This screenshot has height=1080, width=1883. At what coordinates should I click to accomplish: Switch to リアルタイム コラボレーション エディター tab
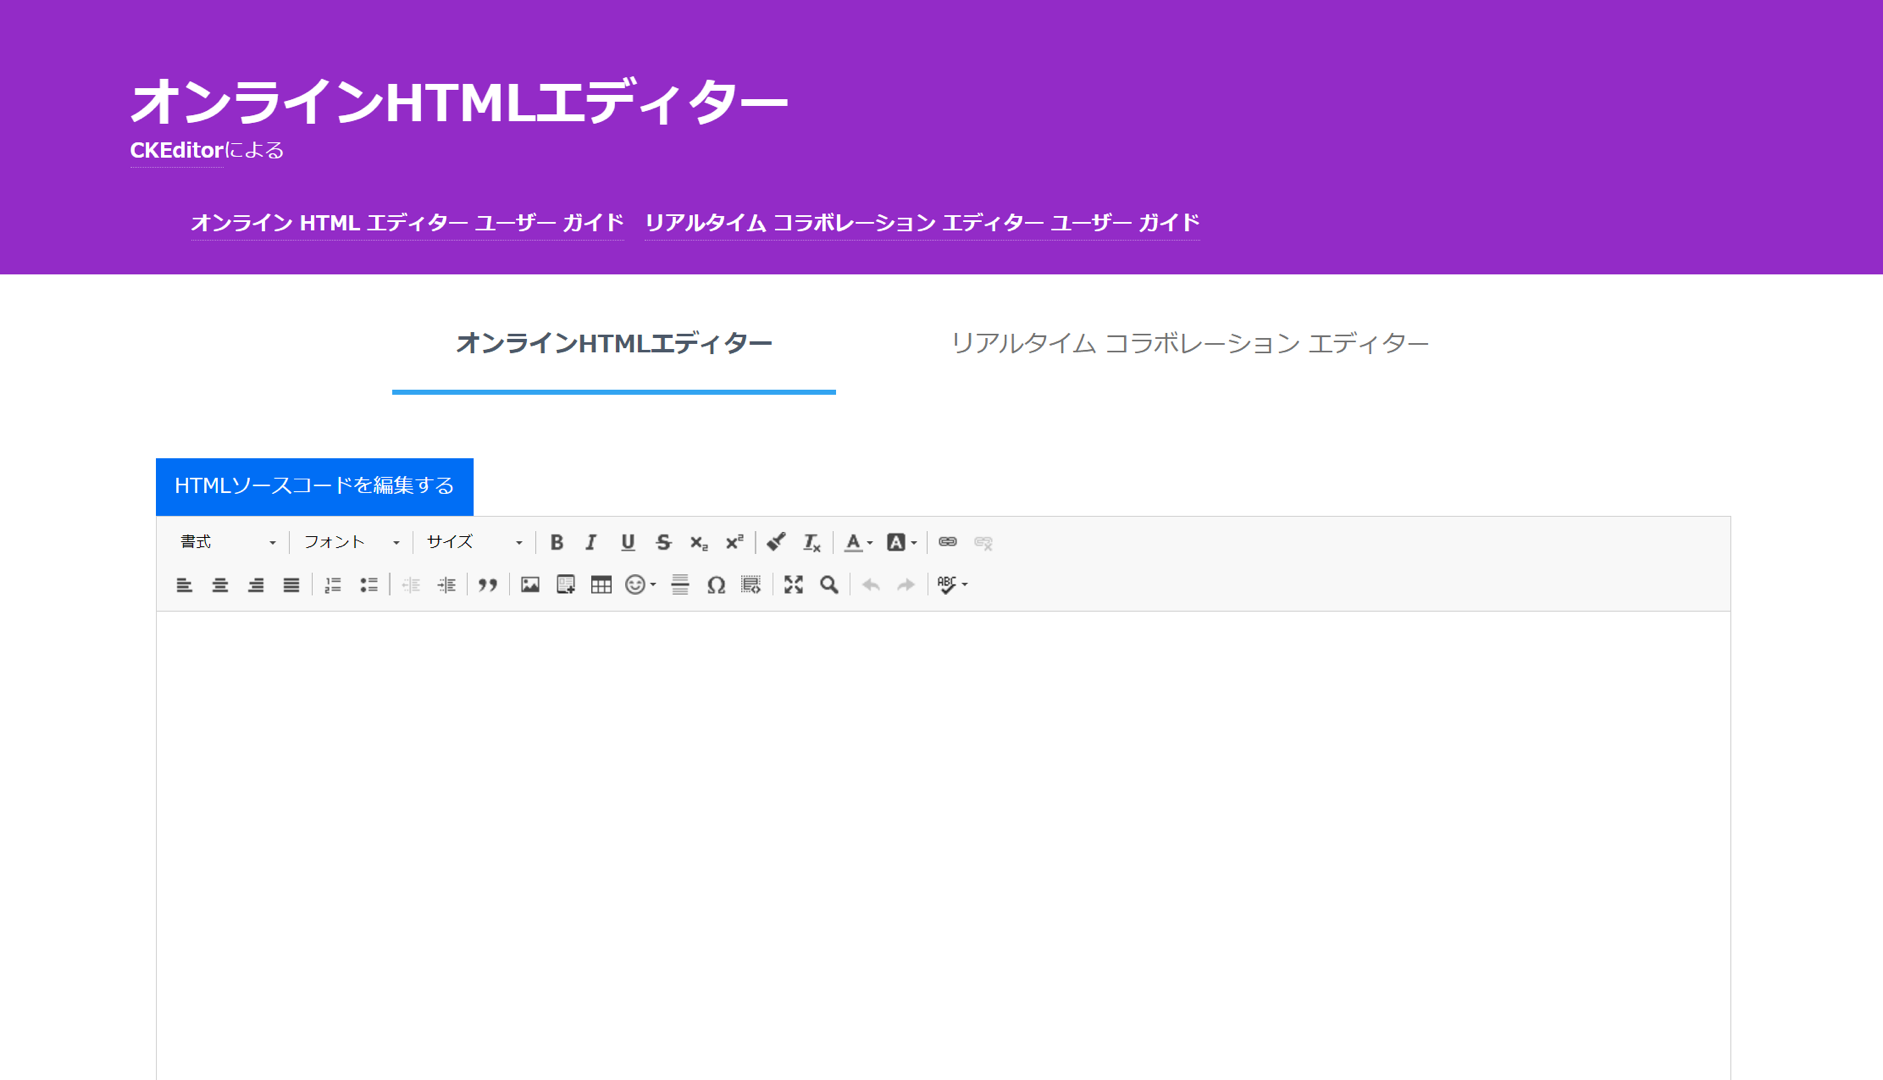tap(1188, 344)
